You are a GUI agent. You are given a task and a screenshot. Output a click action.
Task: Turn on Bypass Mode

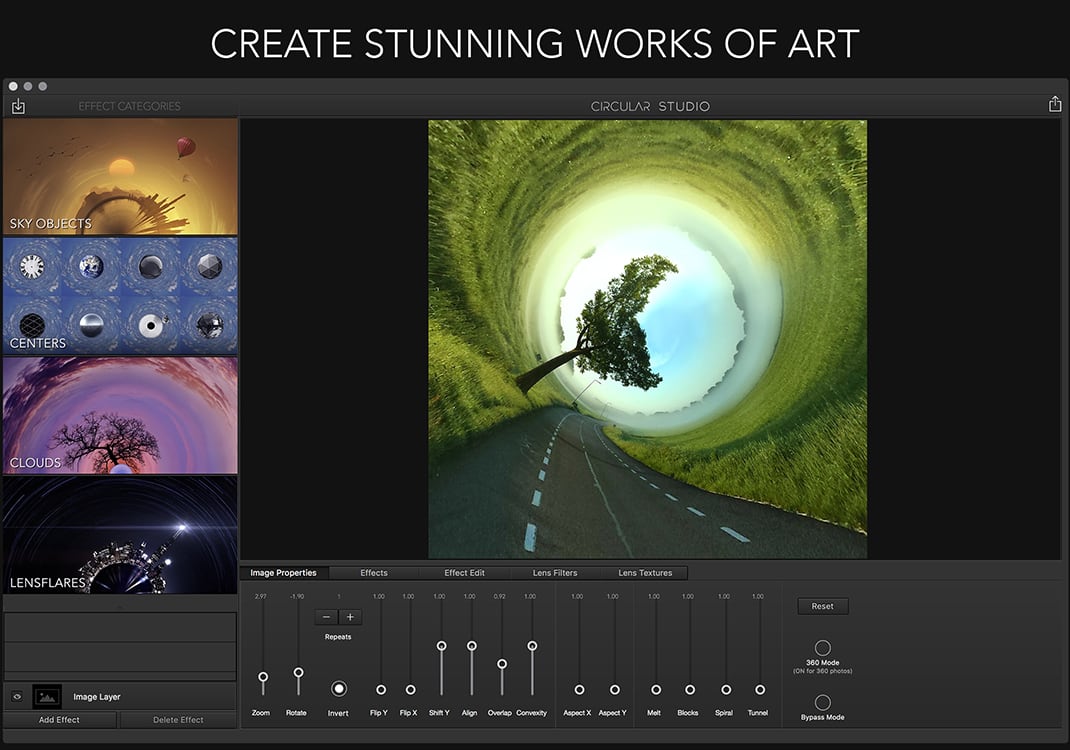point(822,702)
